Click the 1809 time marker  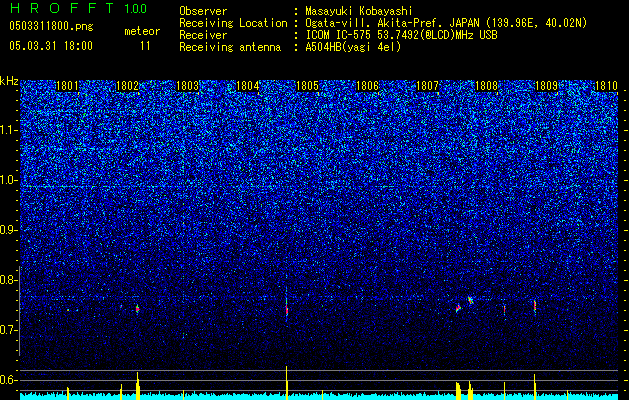point(546,86)
